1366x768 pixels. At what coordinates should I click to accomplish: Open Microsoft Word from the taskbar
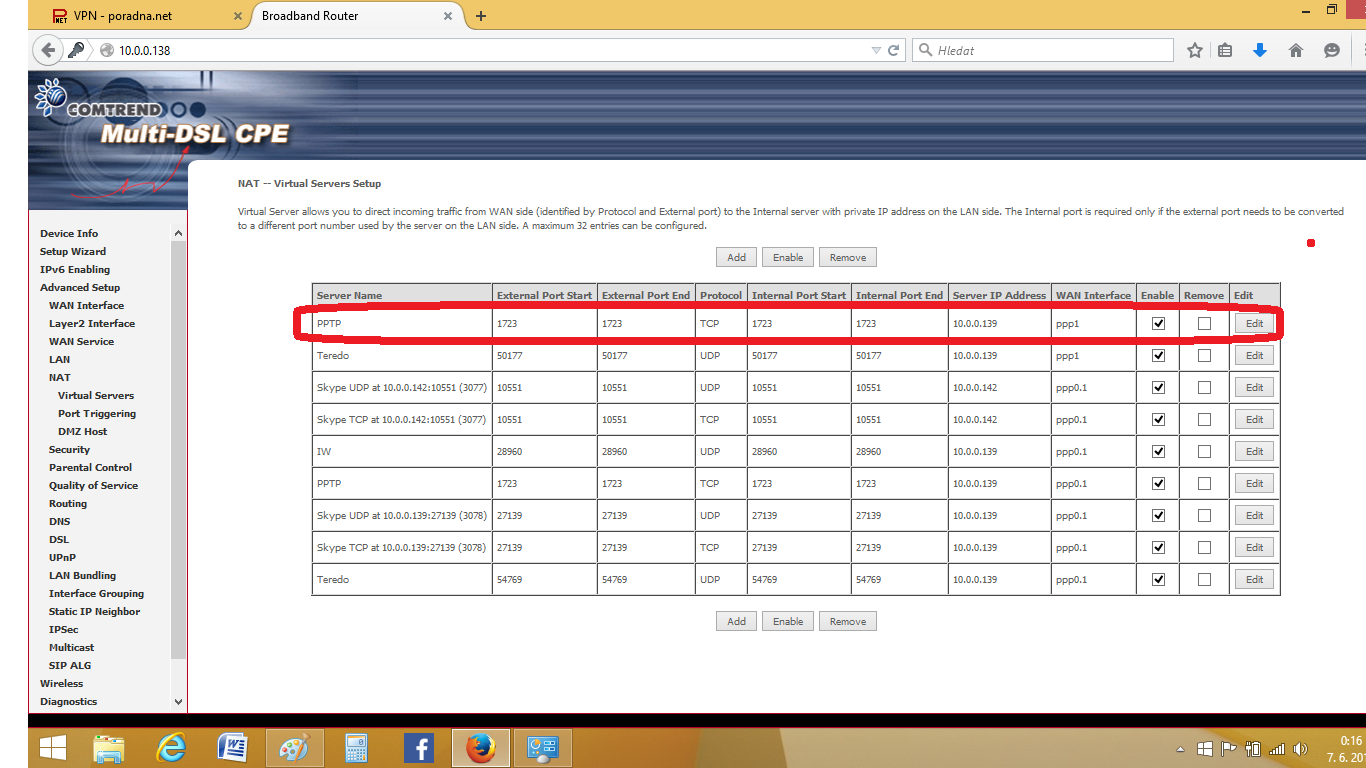coord(232,748)
